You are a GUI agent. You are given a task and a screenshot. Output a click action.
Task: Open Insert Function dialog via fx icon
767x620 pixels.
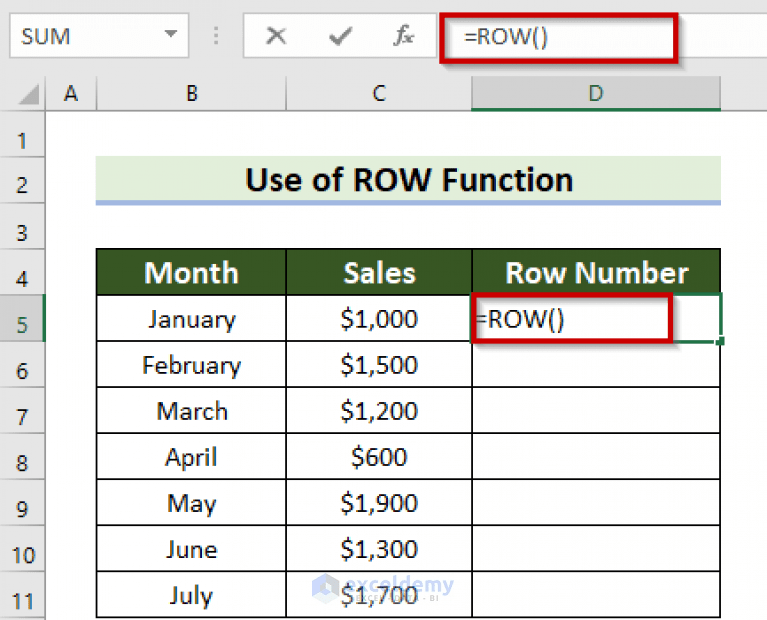point(404,36)
